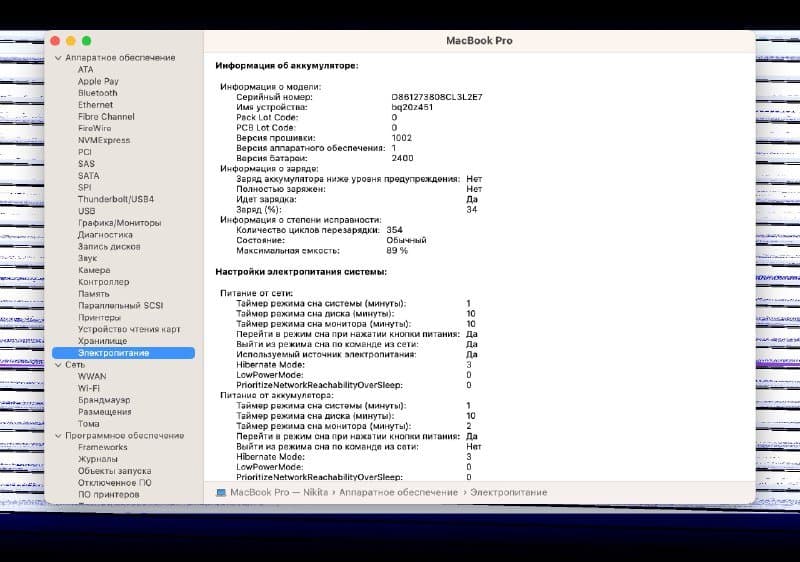The image size is (800, 562).
Task: Click firmware version value 1002
Action: [x=402, y=138]
